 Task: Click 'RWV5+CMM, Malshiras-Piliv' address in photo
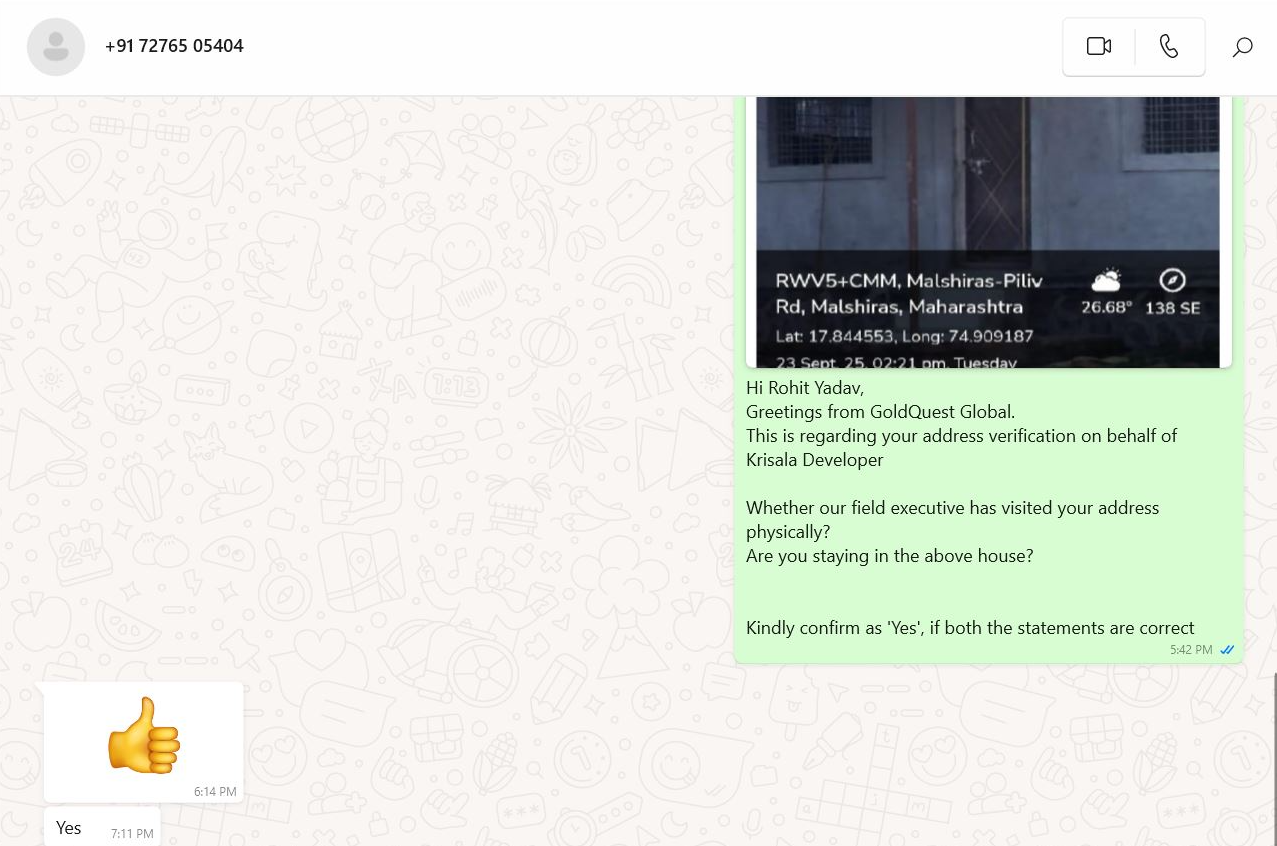tap(909, 281)
